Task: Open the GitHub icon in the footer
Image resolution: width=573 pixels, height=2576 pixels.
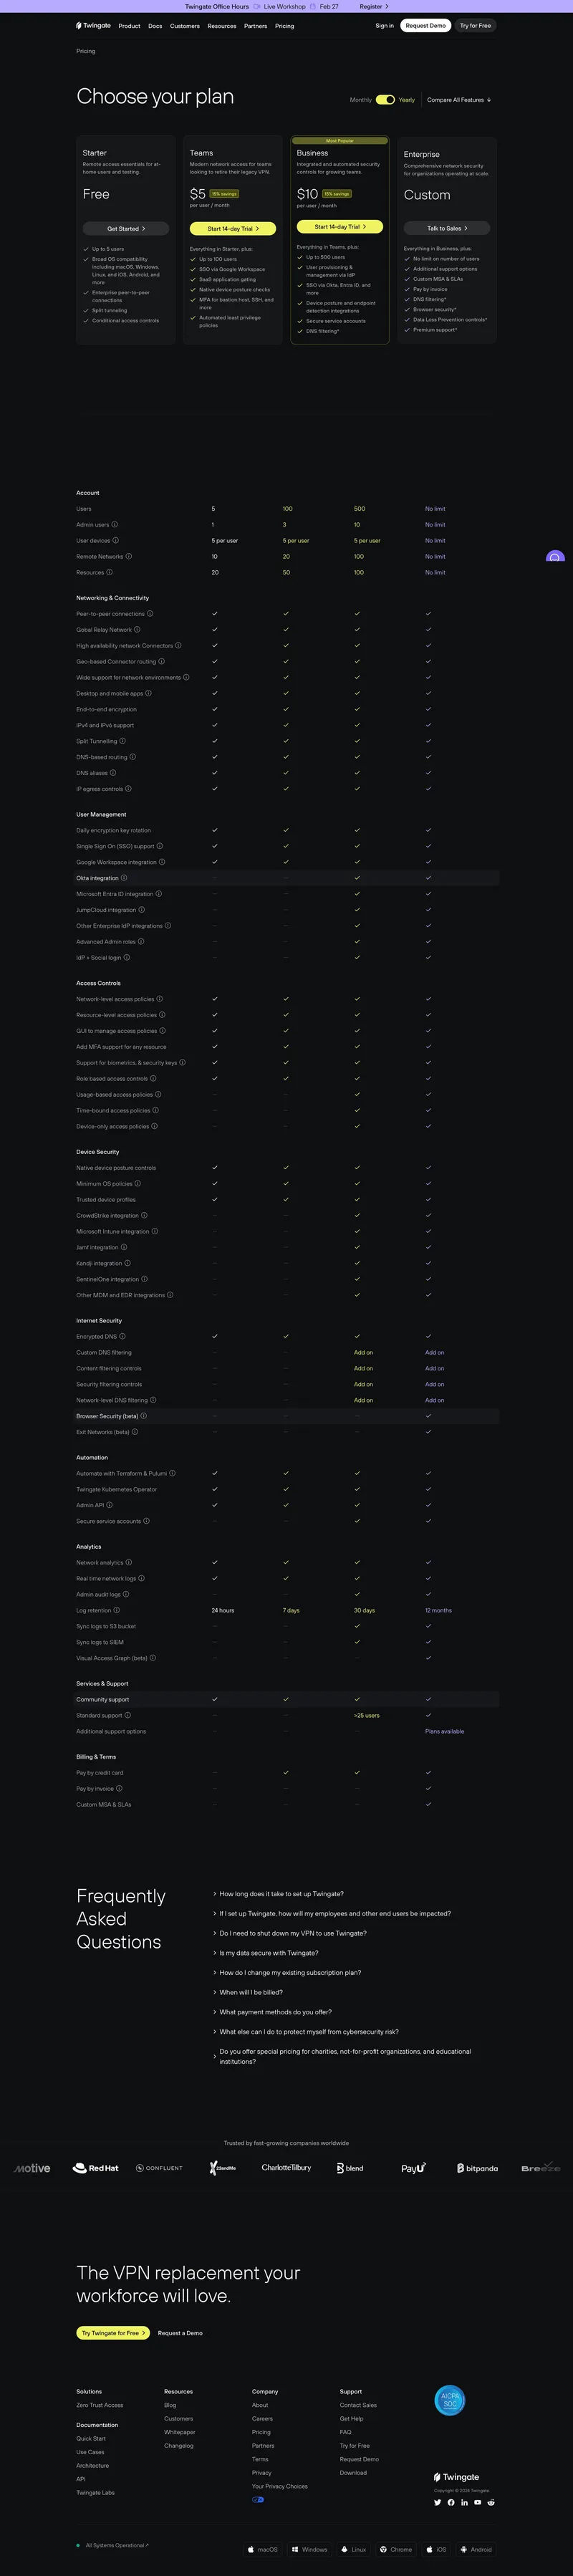Action: coord(451,2502)
